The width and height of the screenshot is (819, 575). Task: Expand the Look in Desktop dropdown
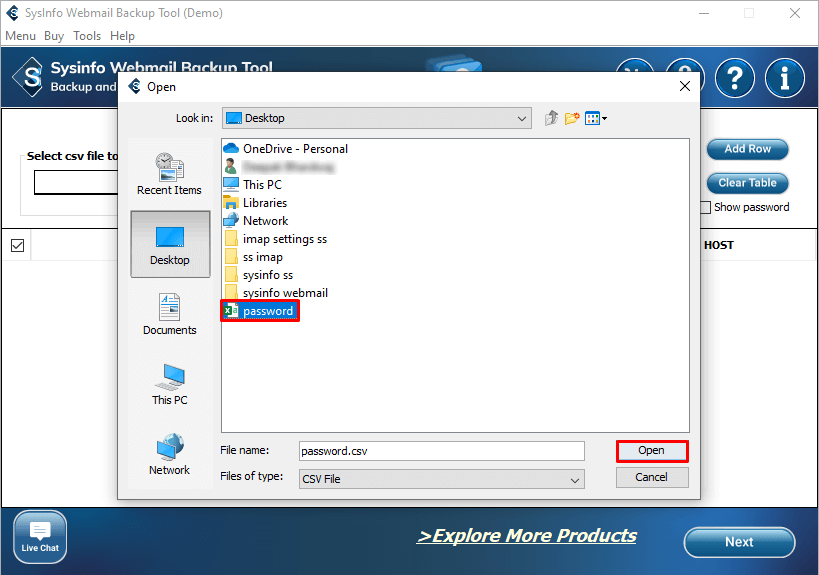tap(377, 118)
